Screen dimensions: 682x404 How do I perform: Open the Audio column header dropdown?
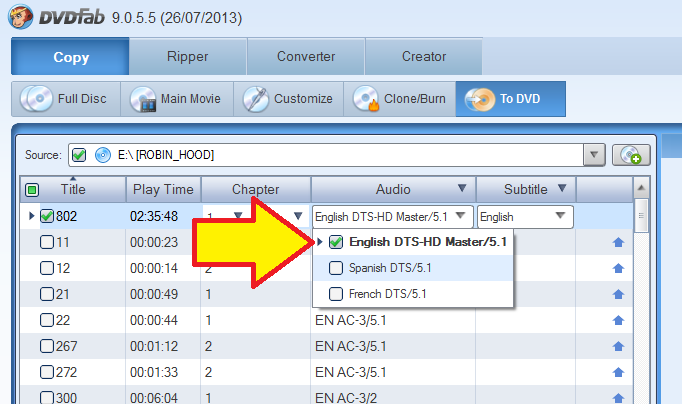click(462, 188)
